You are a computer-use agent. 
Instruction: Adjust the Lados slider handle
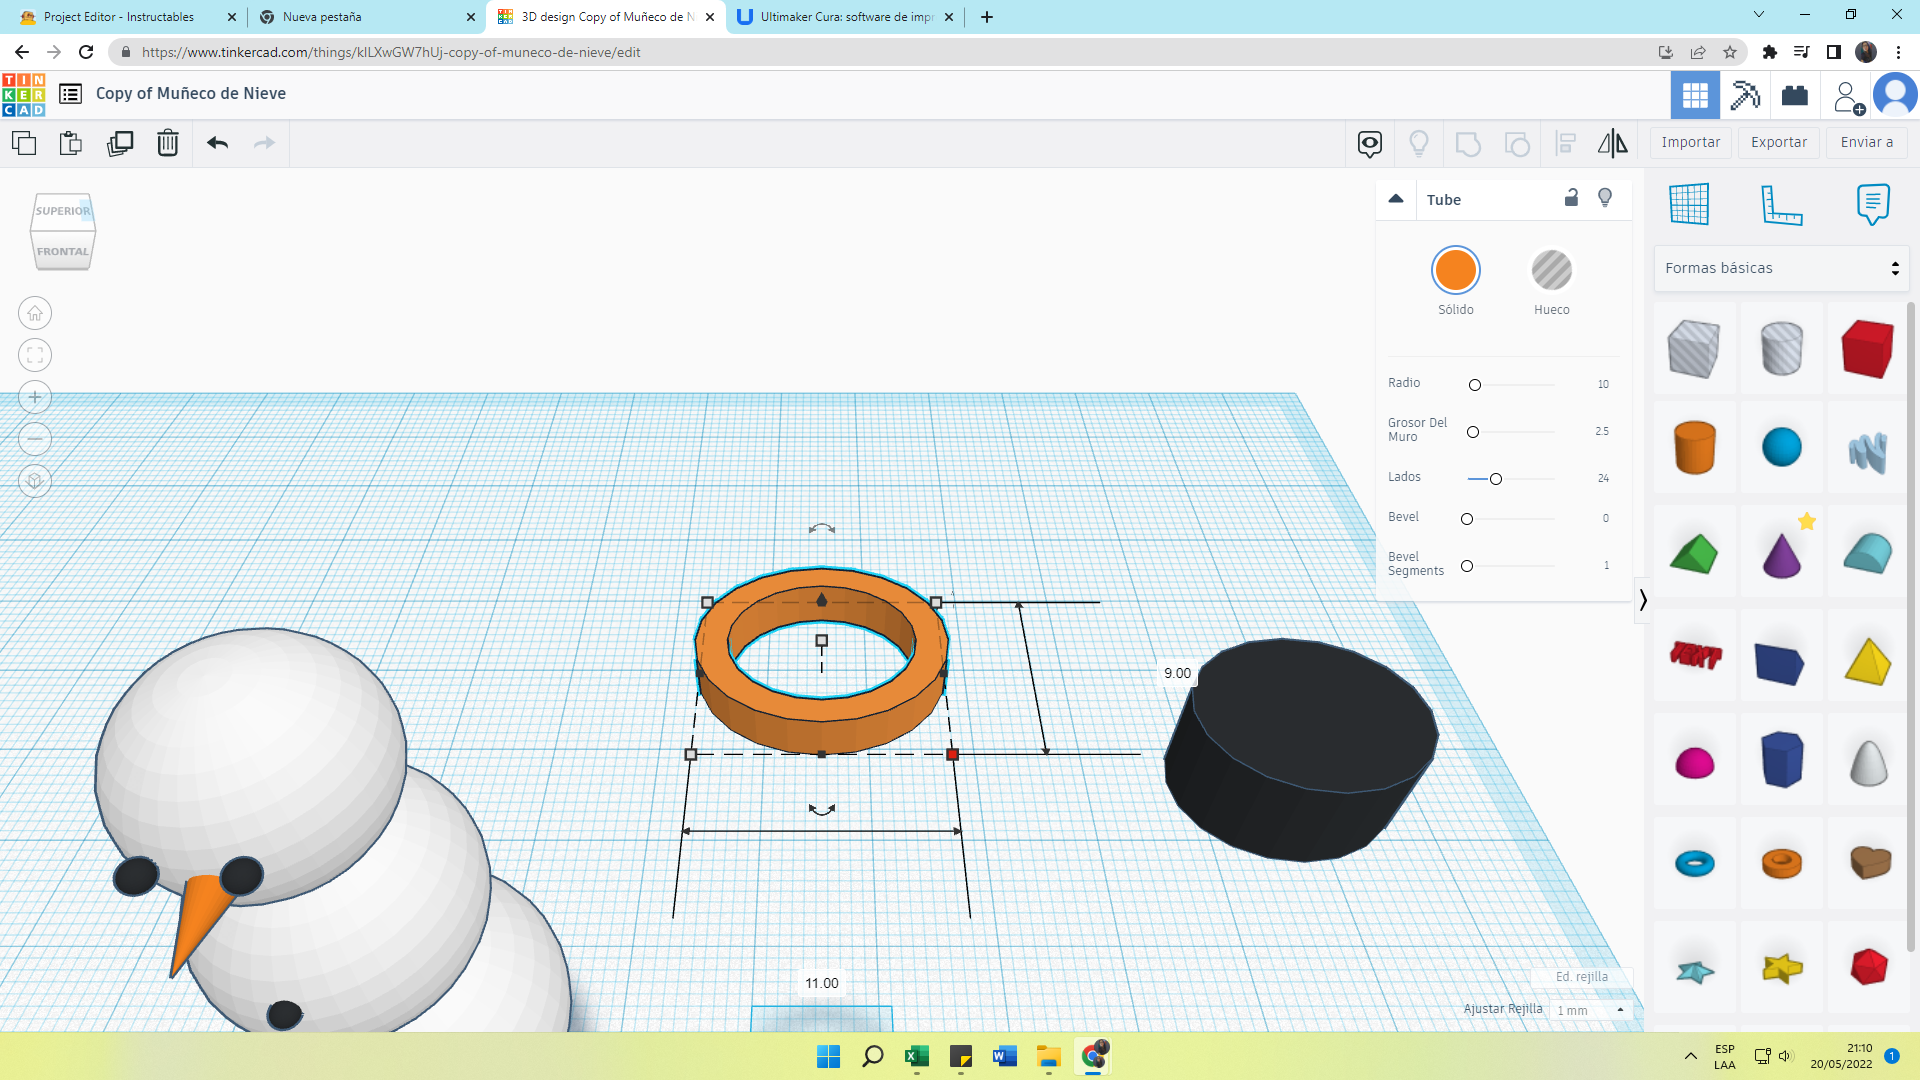[x=1496, y=479]
